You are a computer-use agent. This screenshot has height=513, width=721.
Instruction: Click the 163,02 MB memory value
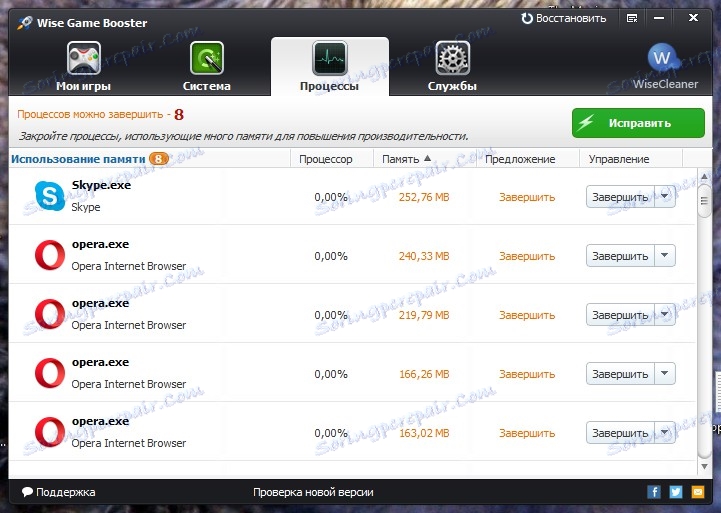[x=424, y=433]
